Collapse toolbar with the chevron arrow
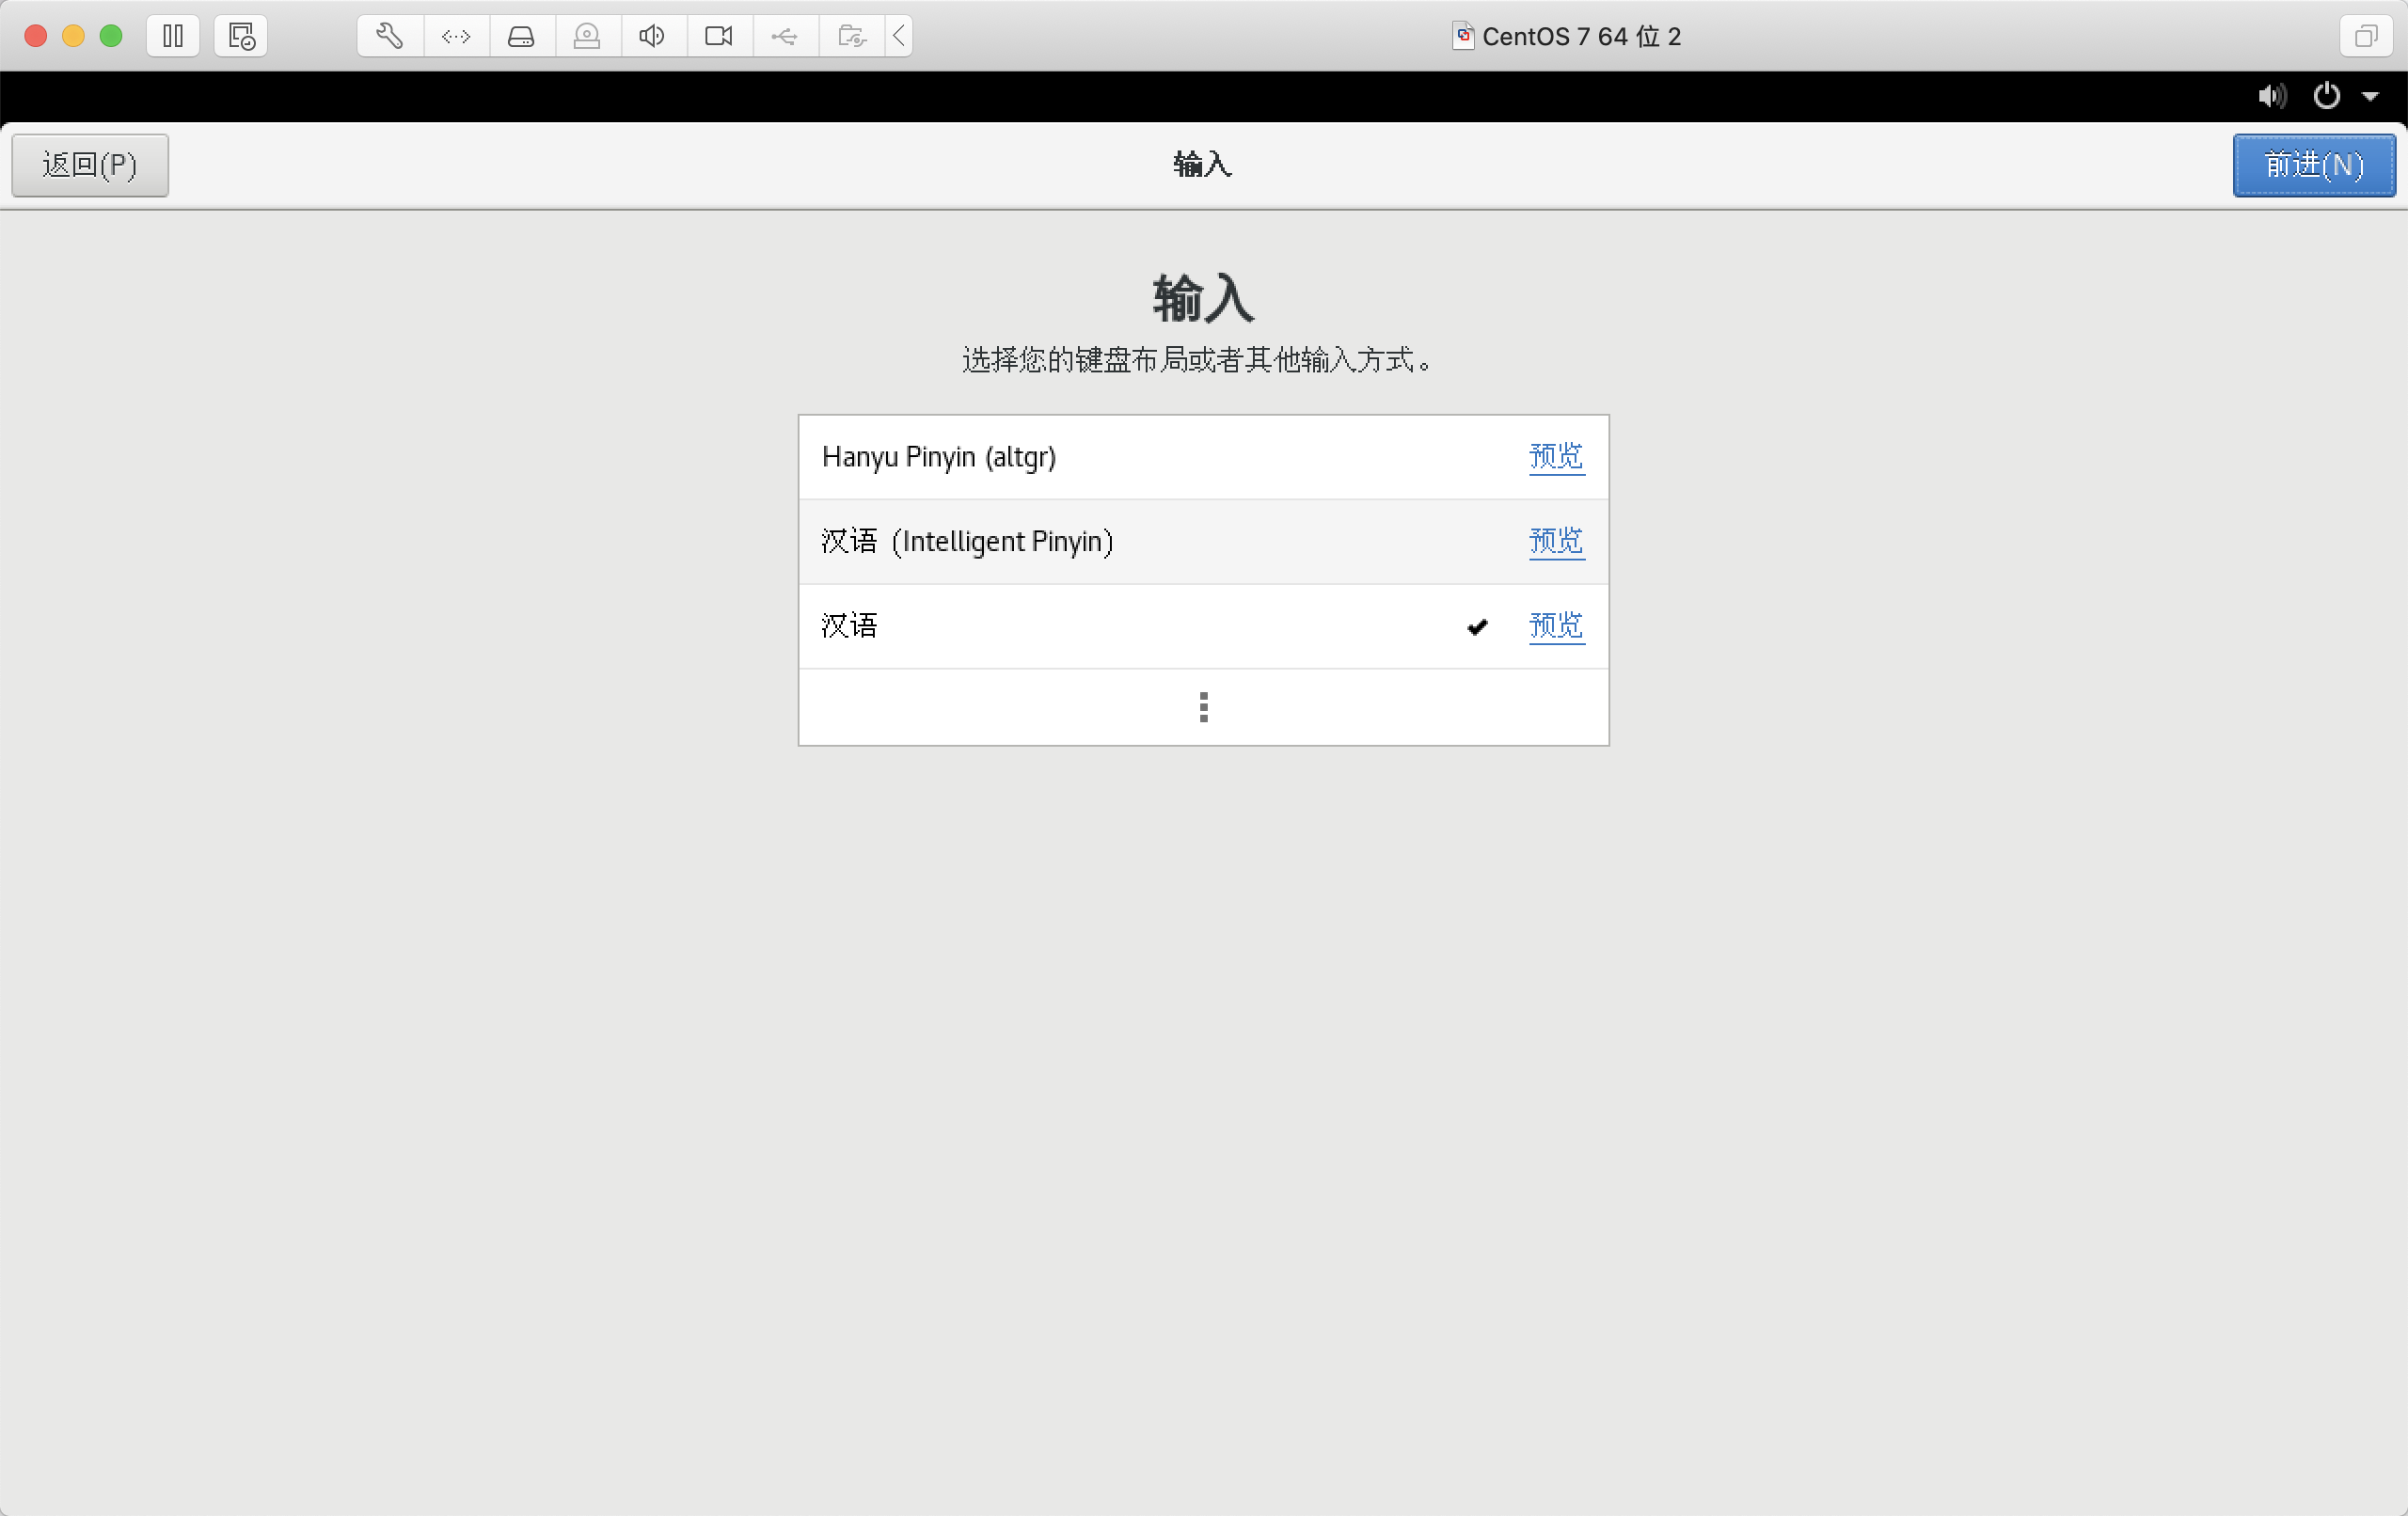 coord(899,36)
